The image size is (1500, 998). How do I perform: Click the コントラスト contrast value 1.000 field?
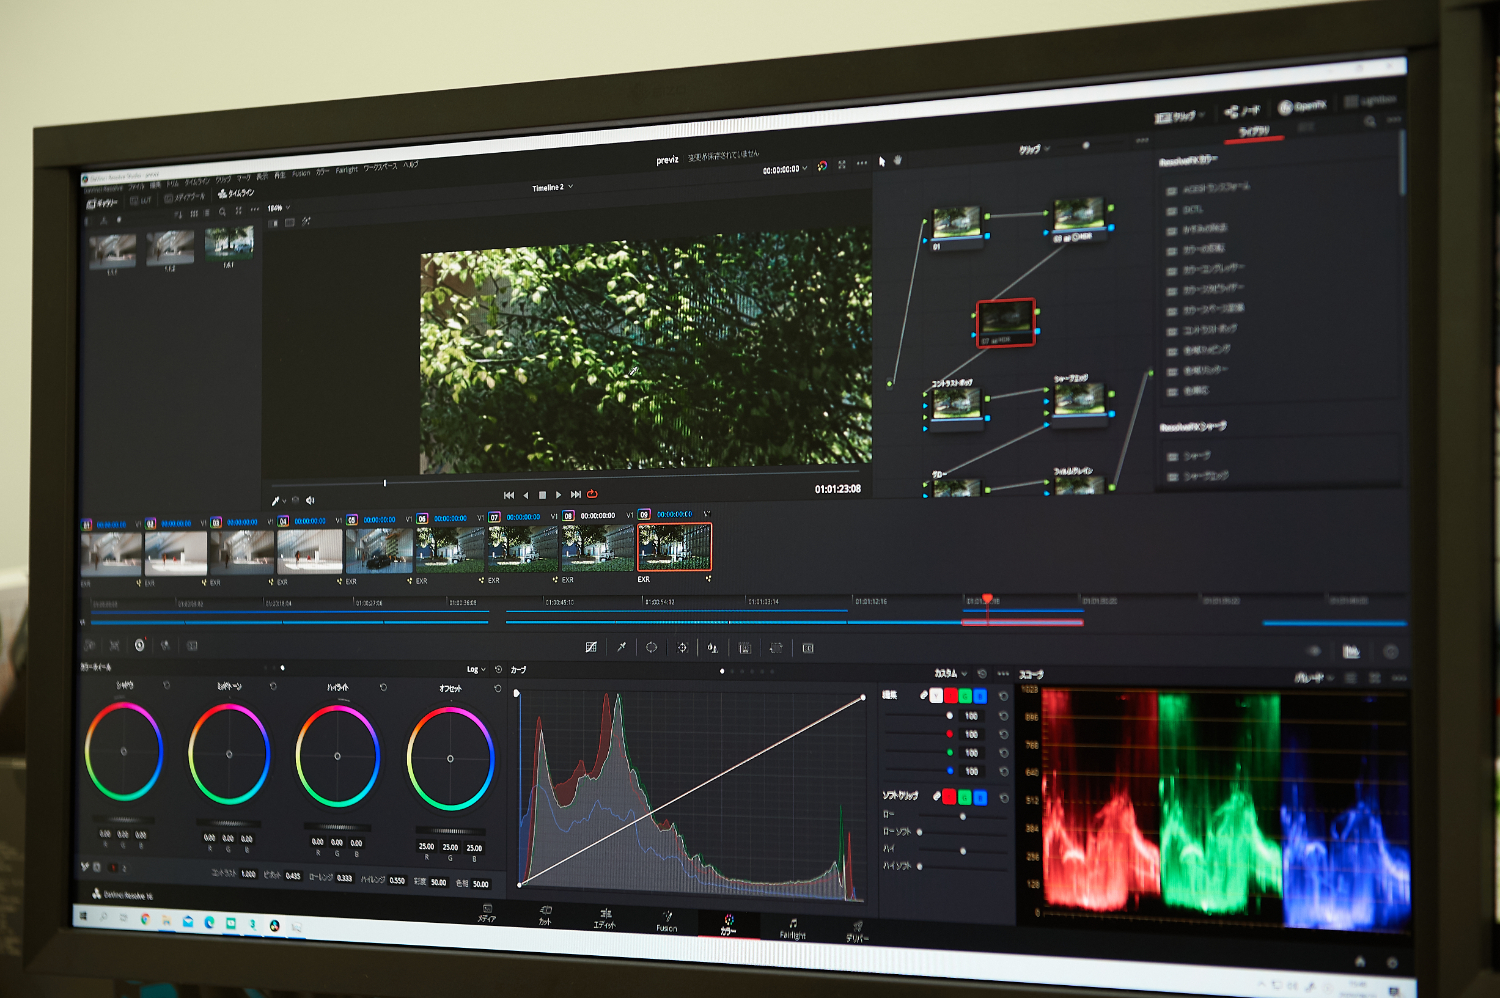[248, 874]
